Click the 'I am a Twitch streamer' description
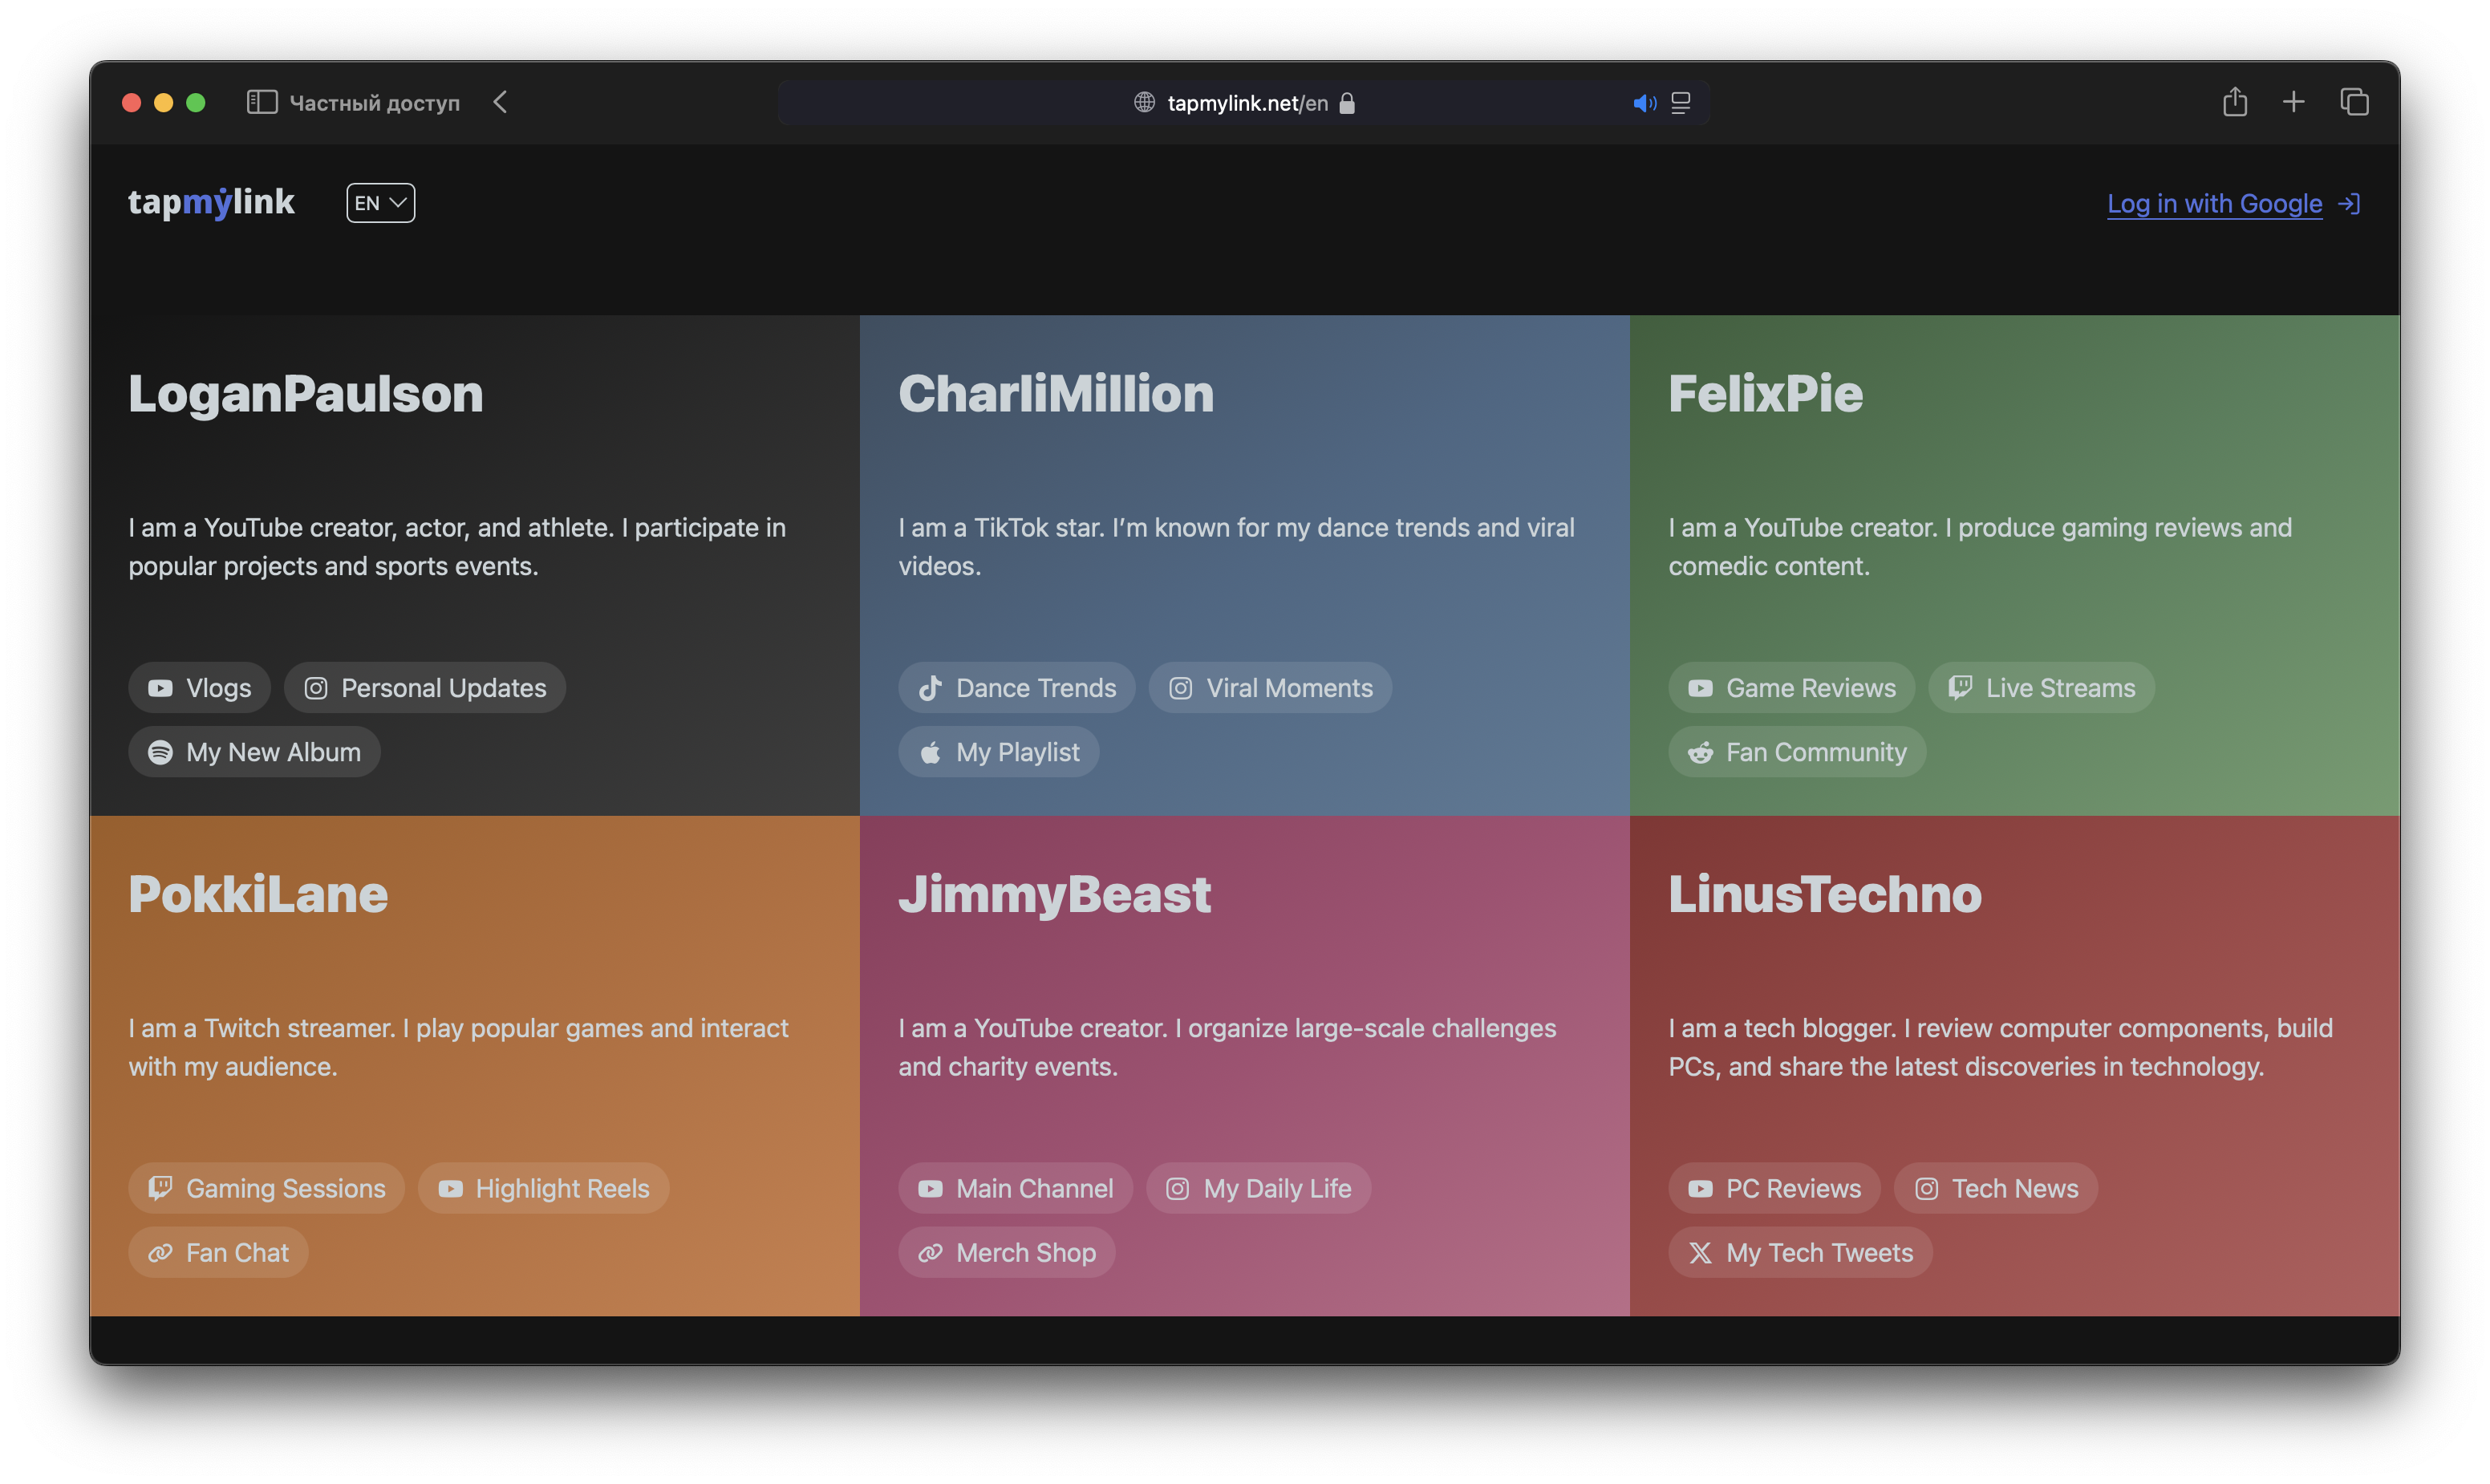The image size is (2490, 1484). click(x=459, y=1047)
